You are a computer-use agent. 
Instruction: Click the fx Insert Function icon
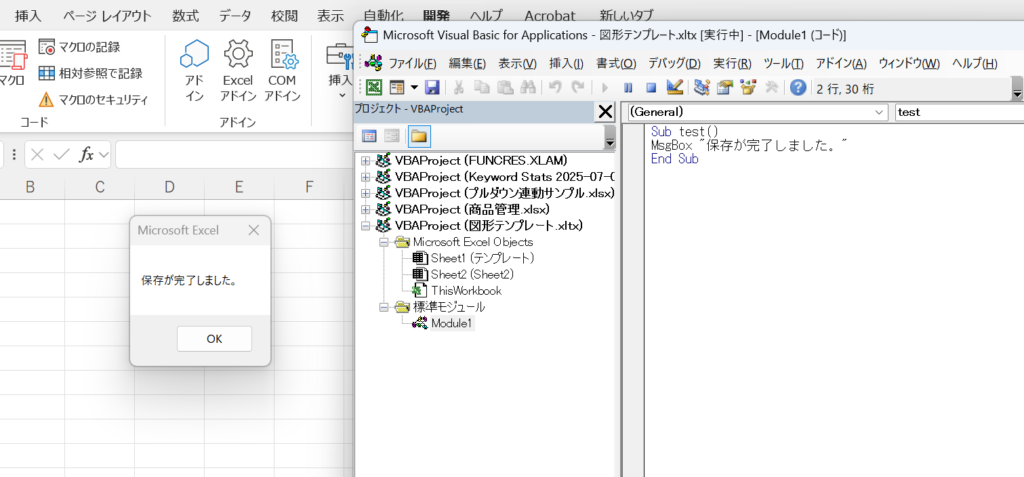click(86, 155)
